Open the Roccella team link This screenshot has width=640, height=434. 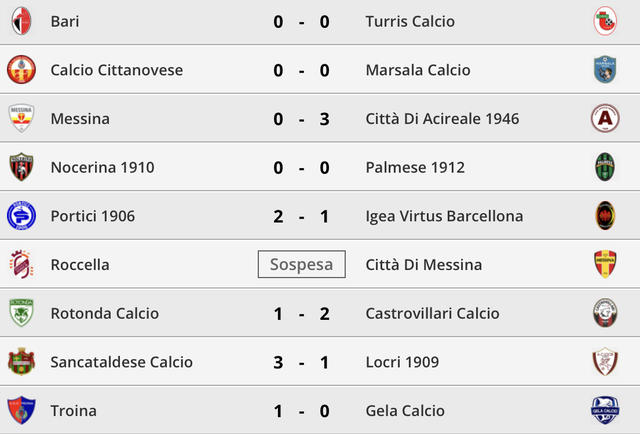tap(80, 265)
